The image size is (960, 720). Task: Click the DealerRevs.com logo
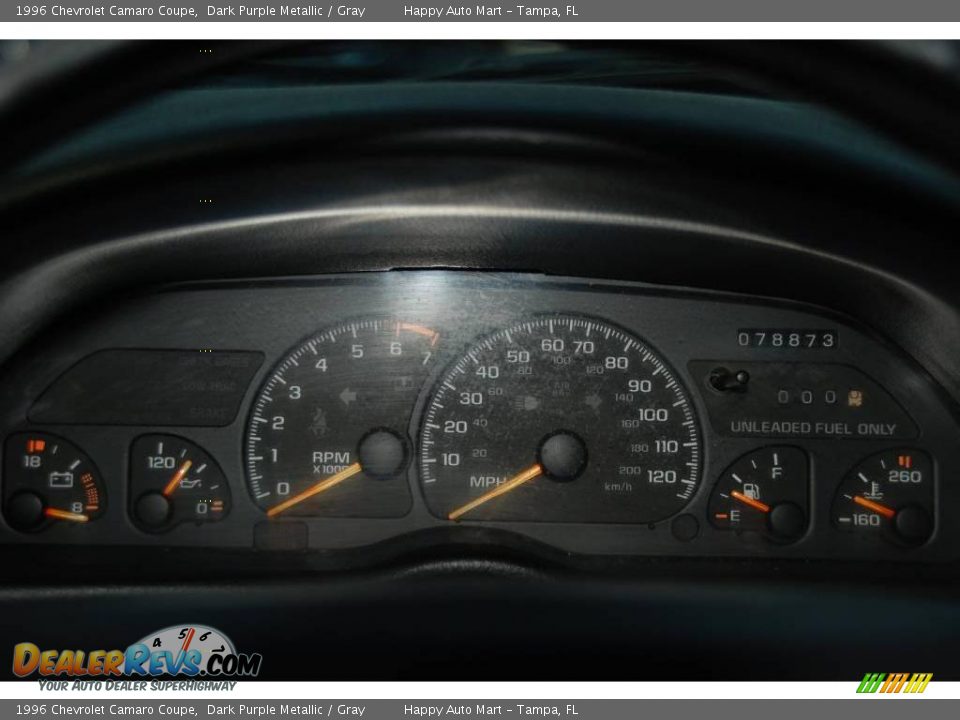tap(137, 658)
